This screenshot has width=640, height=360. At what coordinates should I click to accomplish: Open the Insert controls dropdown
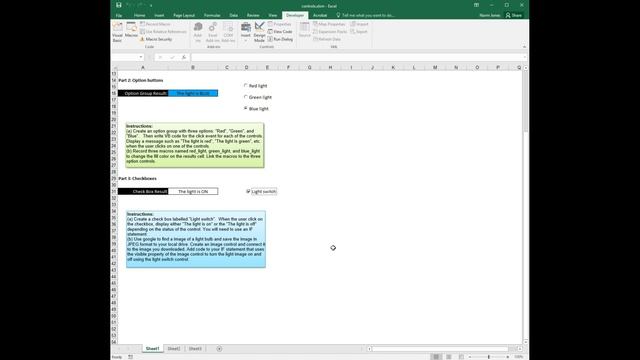click(245, 32)
